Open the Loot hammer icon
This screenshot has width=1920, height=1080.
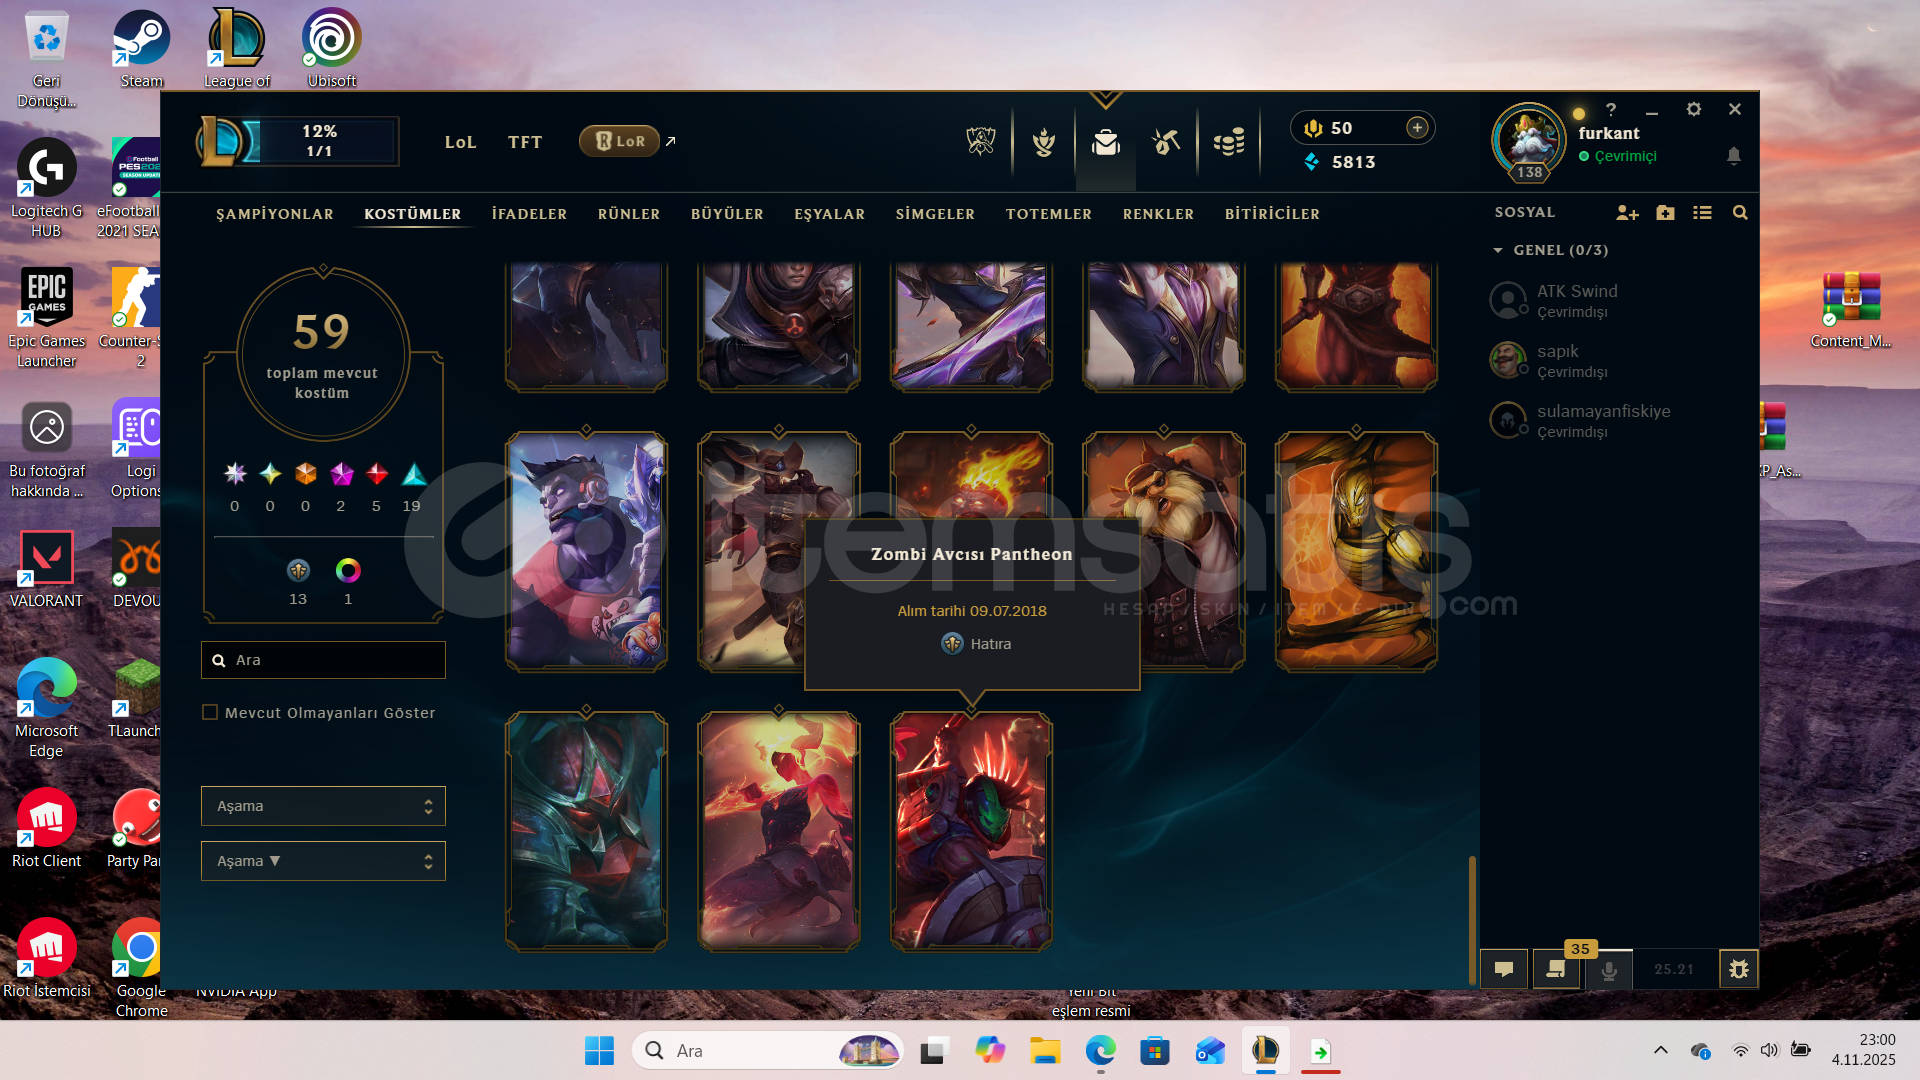(1166, 142)
